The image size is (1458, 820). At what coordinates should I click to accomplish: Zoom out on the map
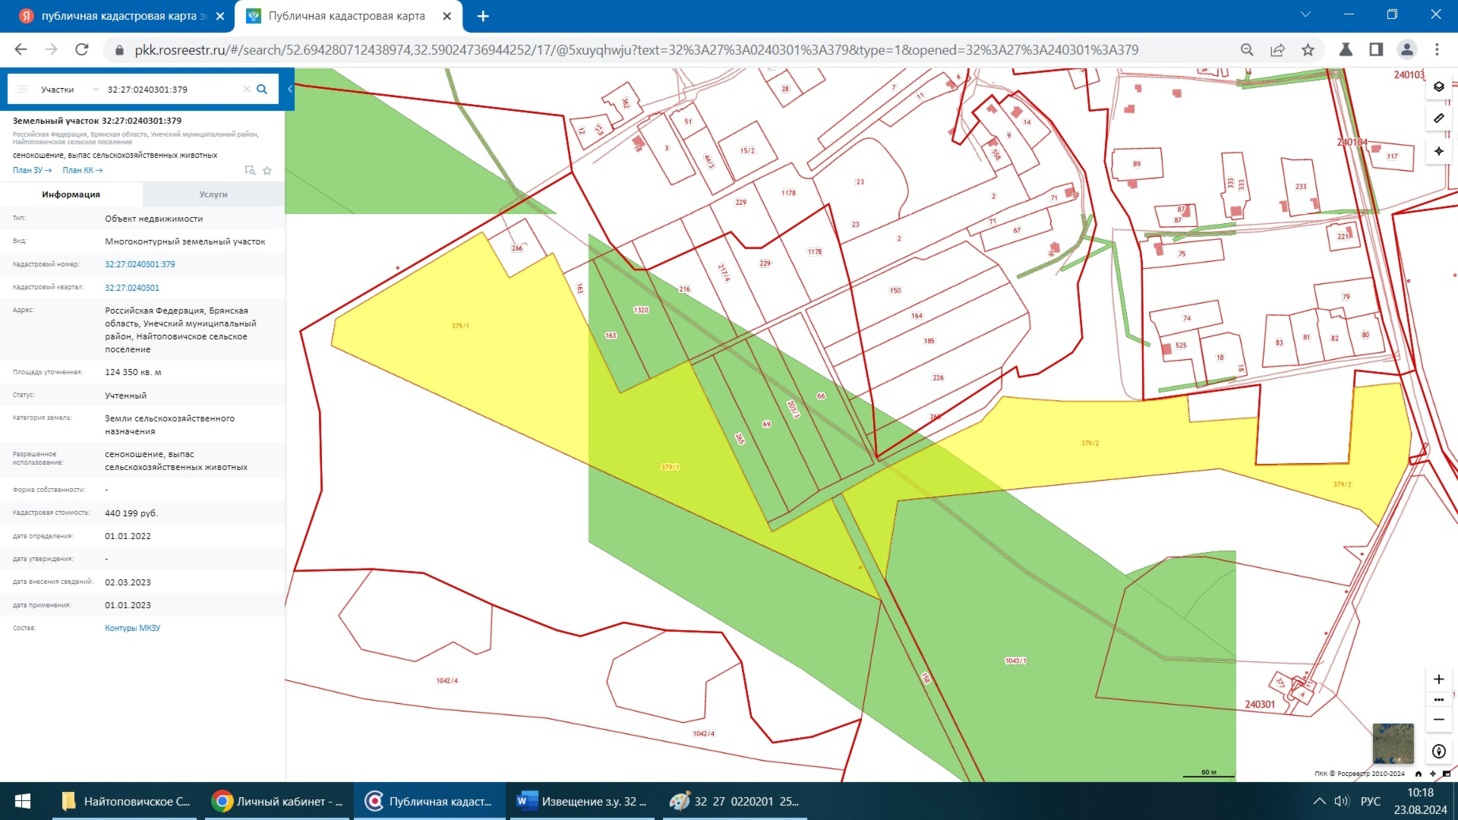1438,720
